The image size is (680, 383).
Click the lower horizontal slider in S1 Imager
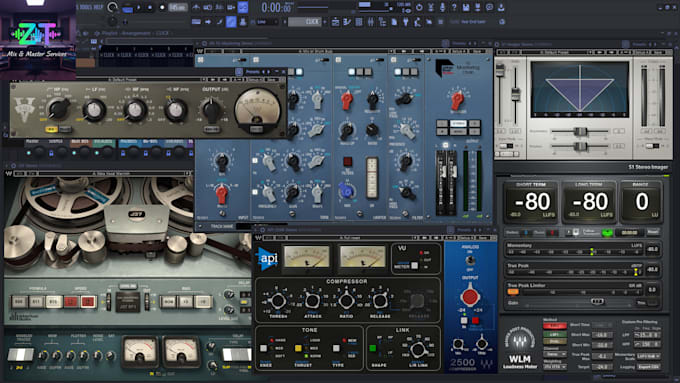point(580,147)
